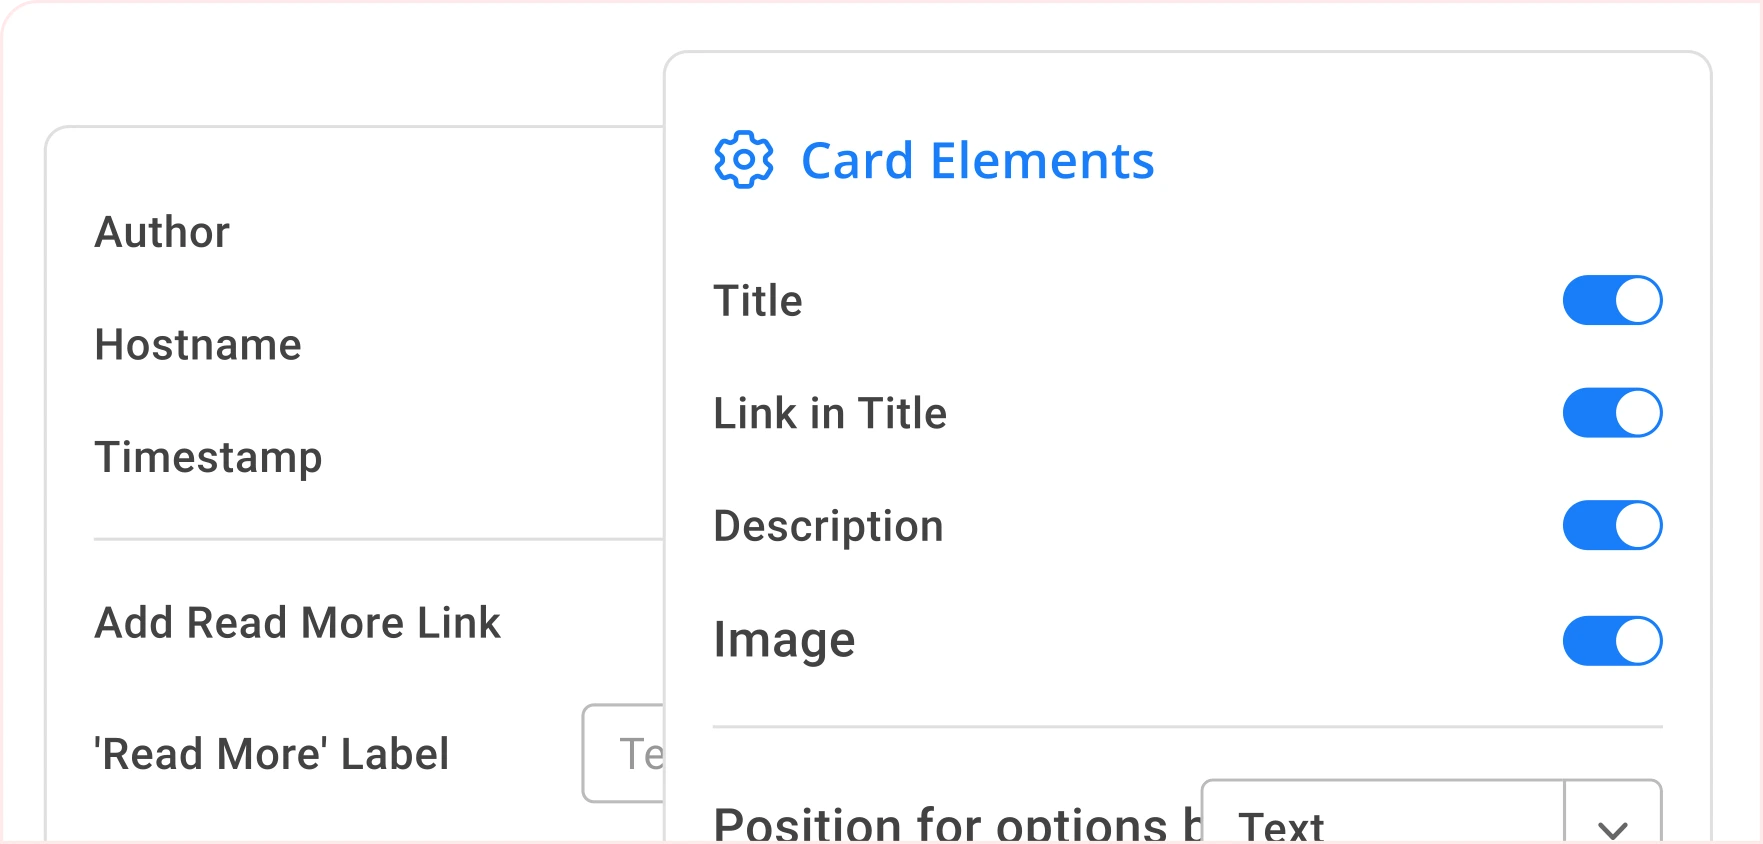The image size is (1763, 844).
Task: Click the Image row label text
Action: coord(784,640)
